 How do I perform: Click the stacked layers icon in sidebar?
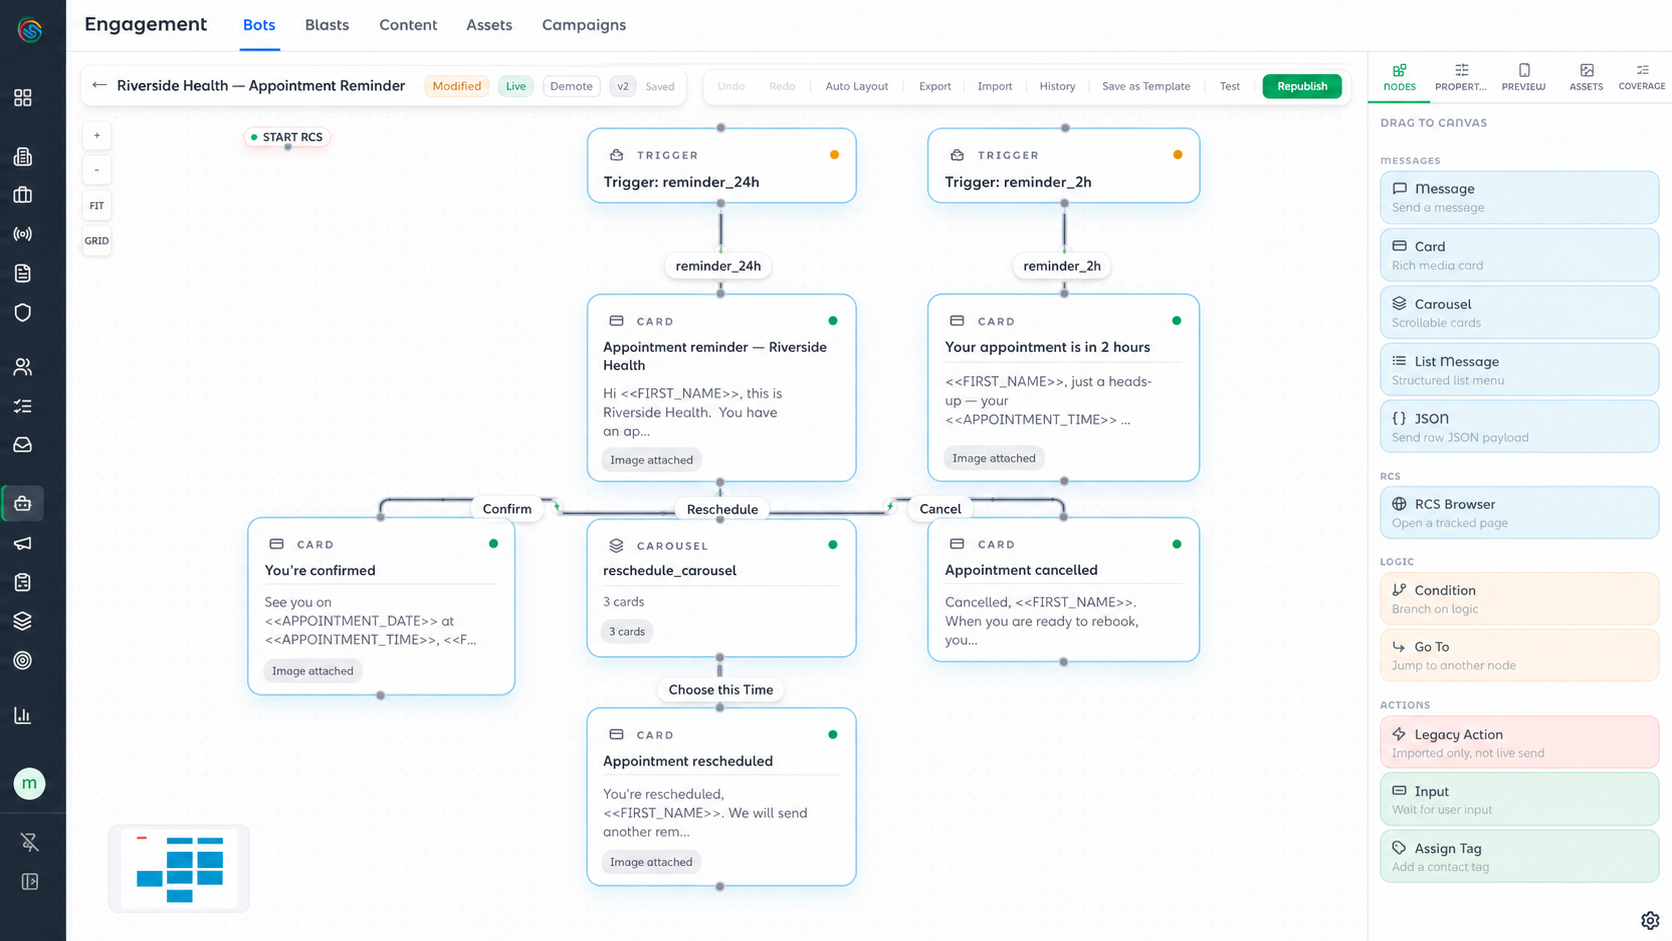coord(22,621)
